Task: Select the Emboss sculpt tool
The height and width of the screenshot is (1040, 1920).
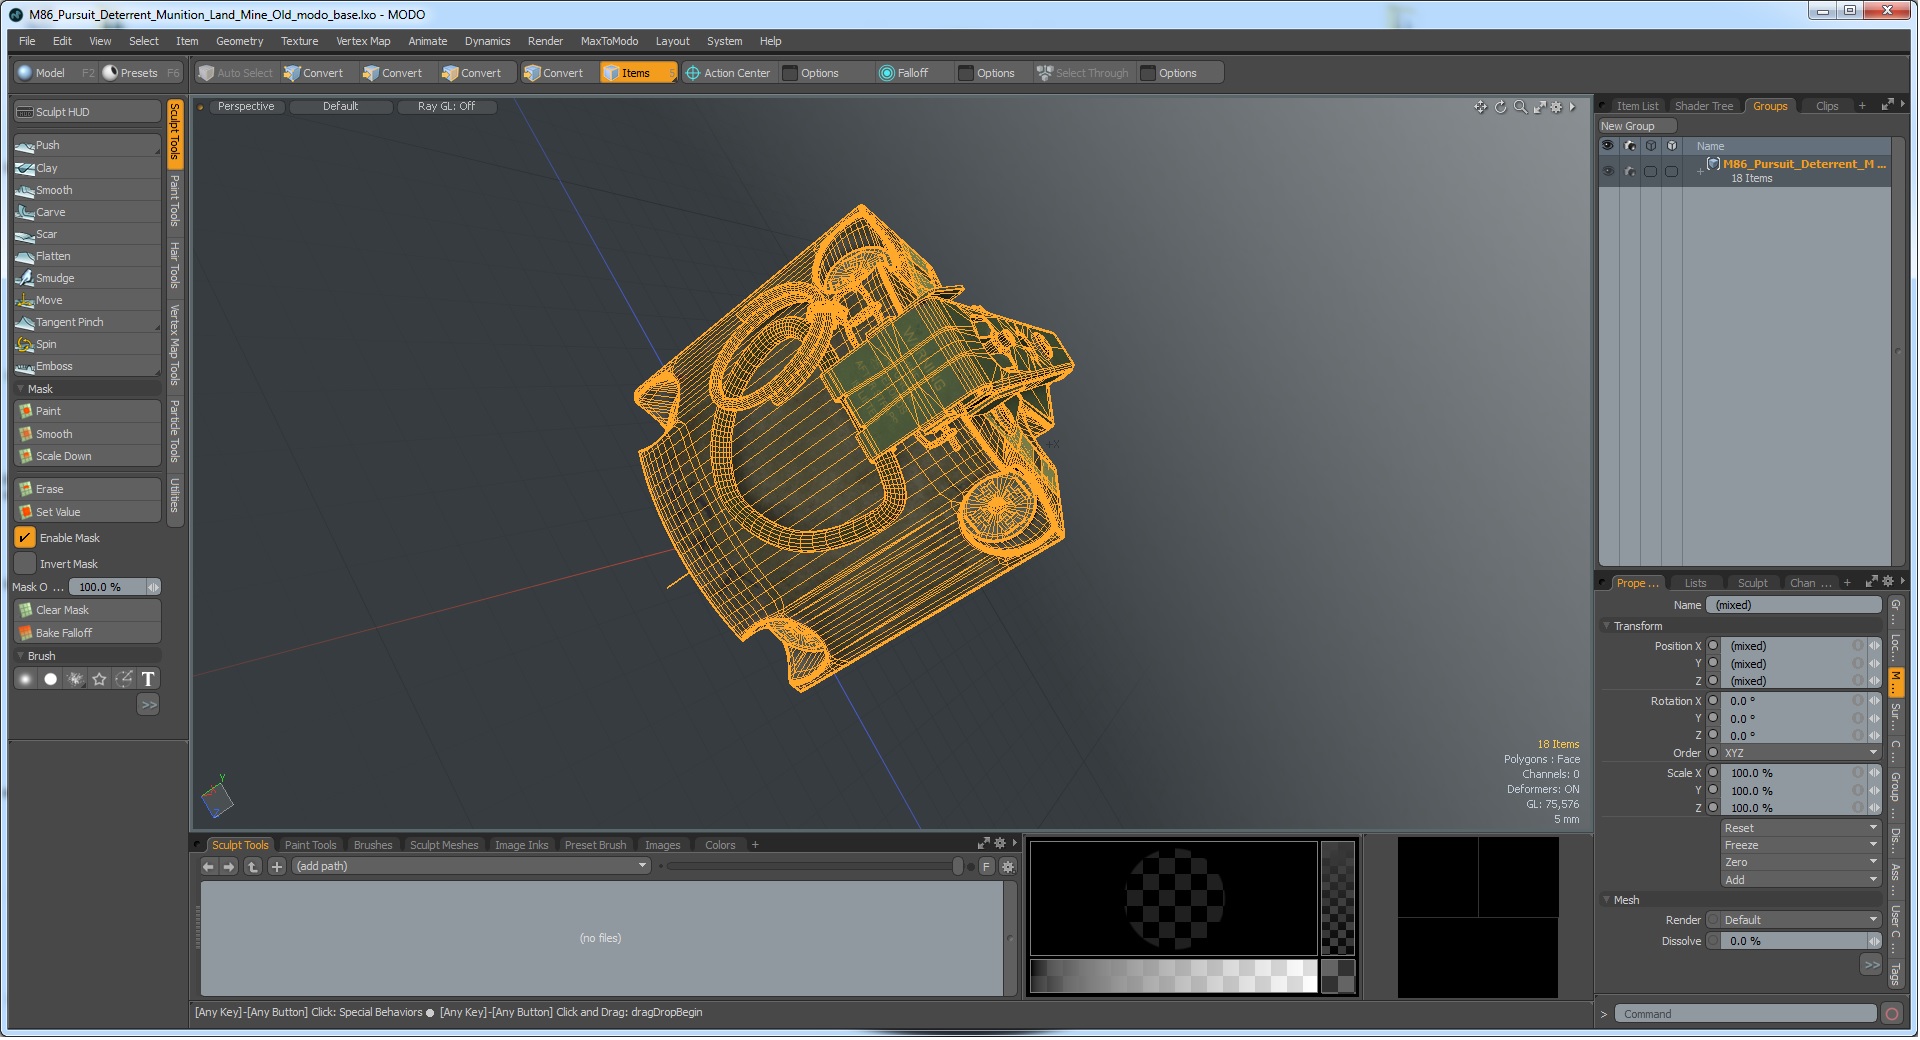Action: (x=87, y=366)
